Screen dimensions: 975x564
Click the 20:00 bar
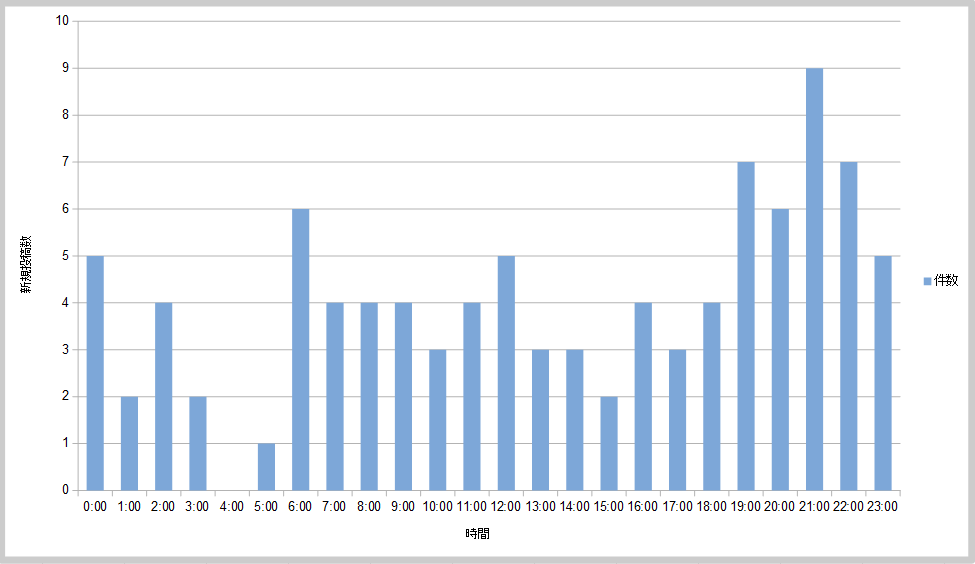click(x=780, y=350)
